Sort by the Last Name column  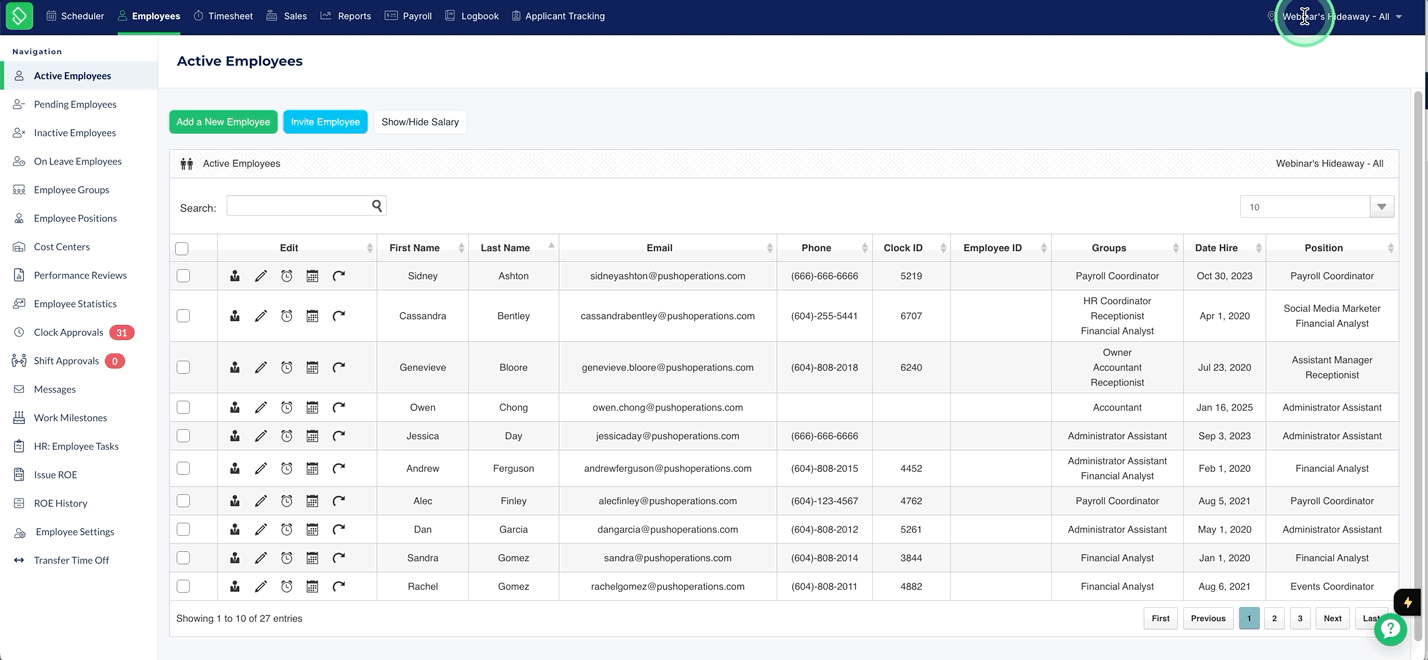pyautogui.click(x=513, y=248)
